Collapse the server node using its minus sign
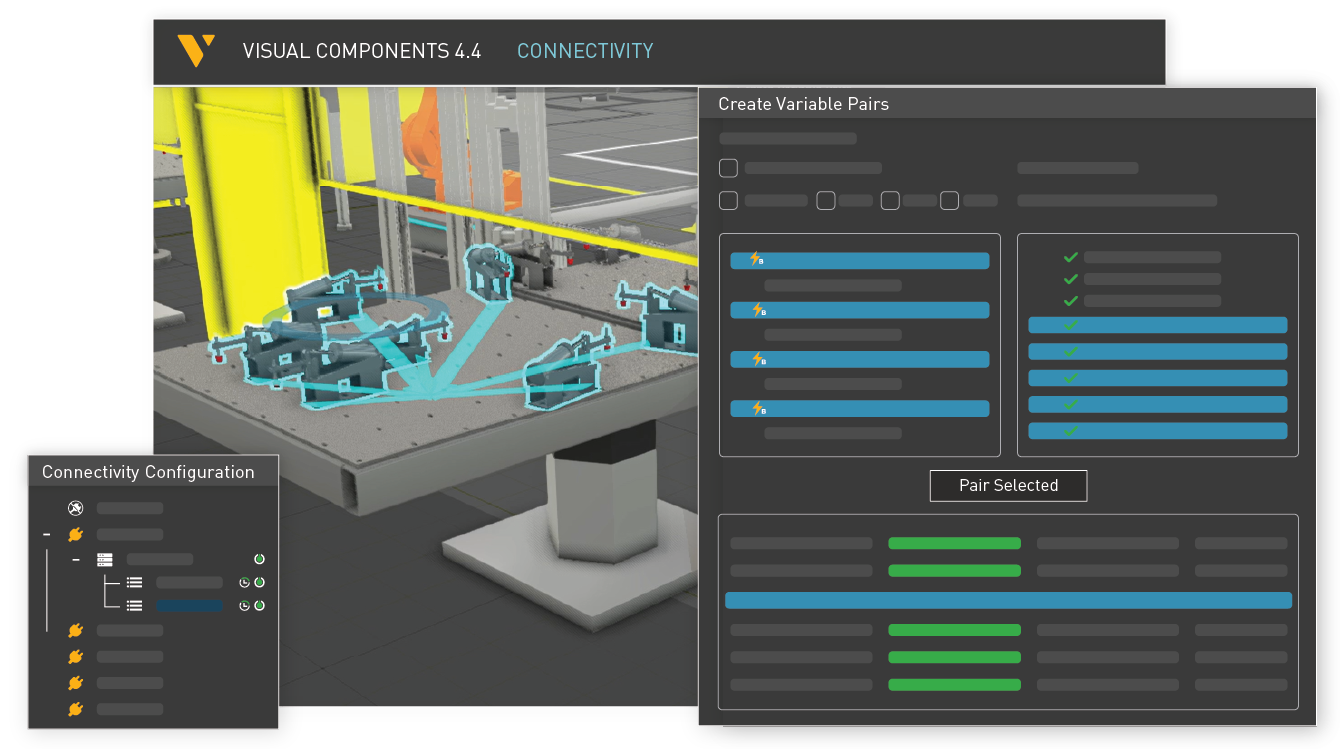The height and width of the screenshot is (749, 1340). pyautogui.click(x=76, y=560)
